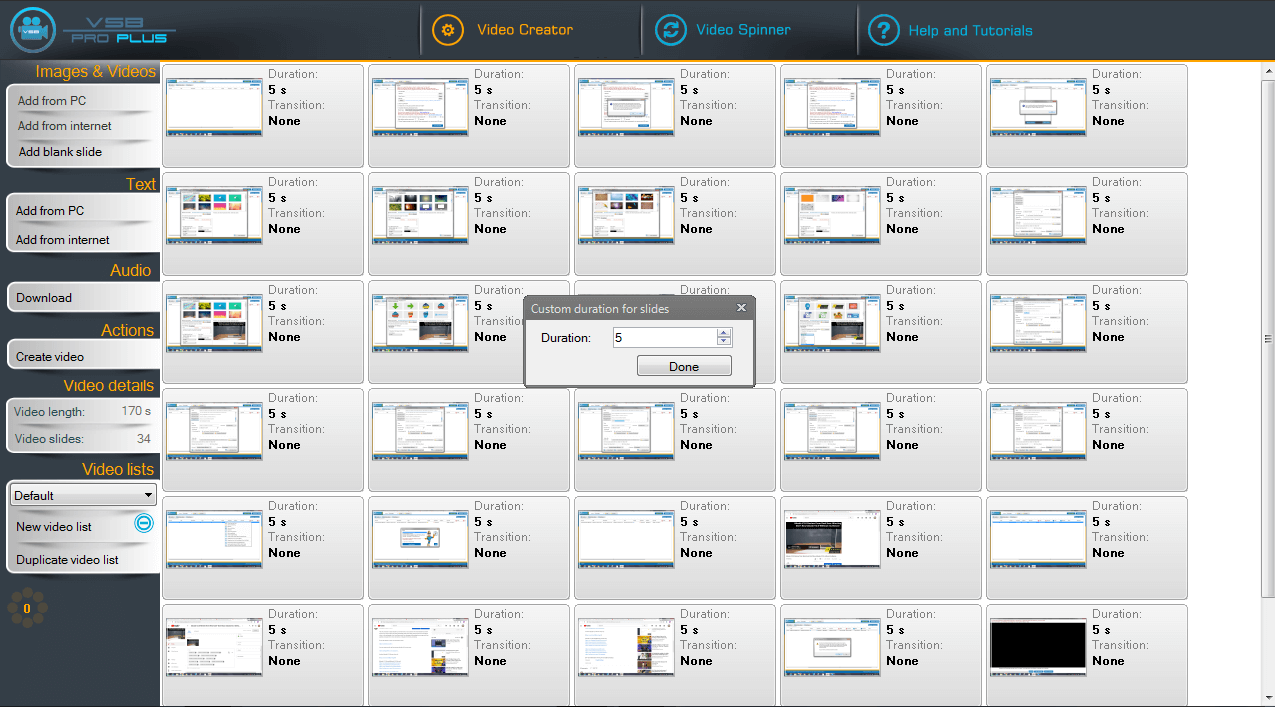Confirm the duration with the Done button
Viewport: 1275px width, 707px height.
[x=684, y=367]
